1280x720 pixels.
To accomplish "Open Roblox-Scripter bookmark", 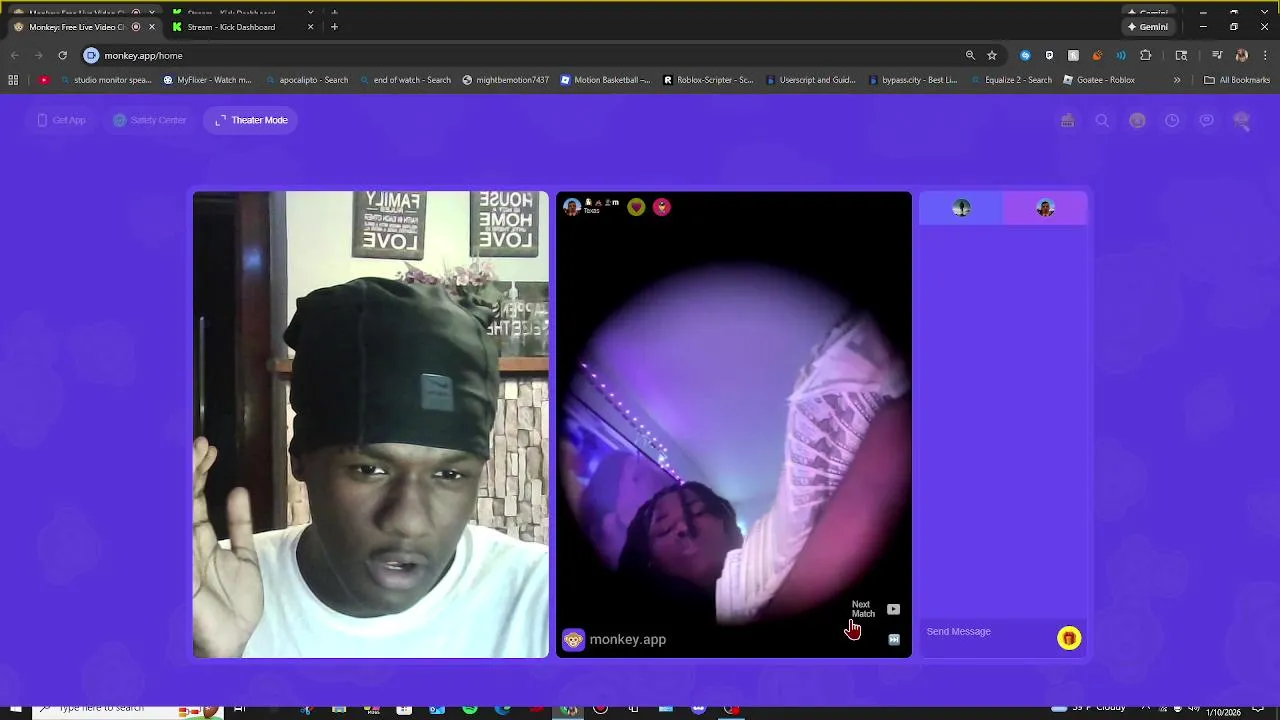I will pyautogui.click(x=708, y=80).
